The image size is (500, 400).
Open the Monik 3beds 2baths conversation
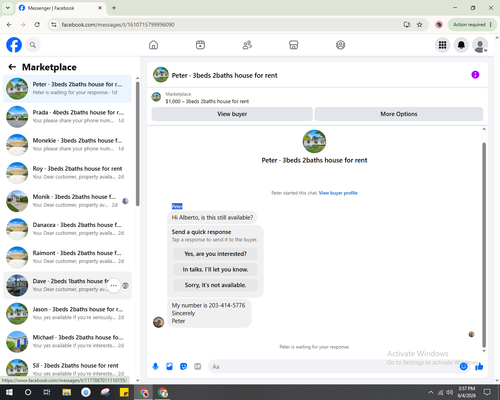tap(67, 201)
